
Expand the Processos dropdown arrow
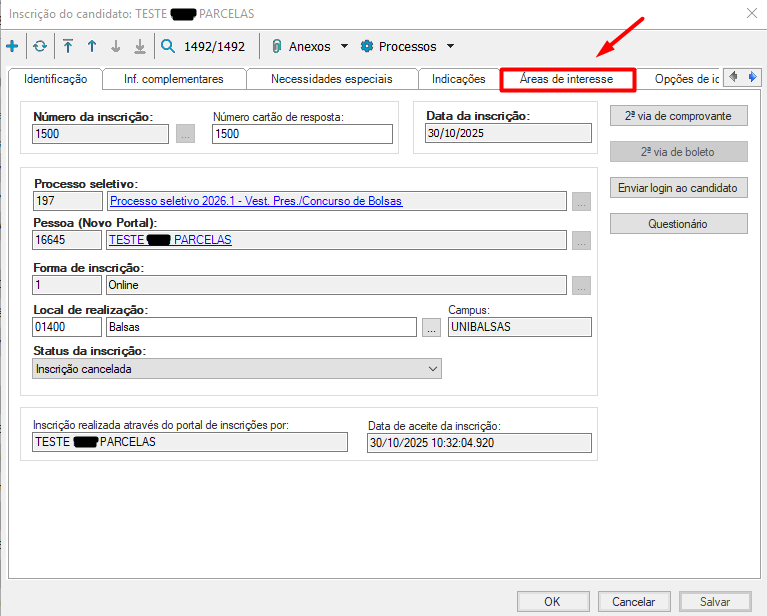click(450, 46)
